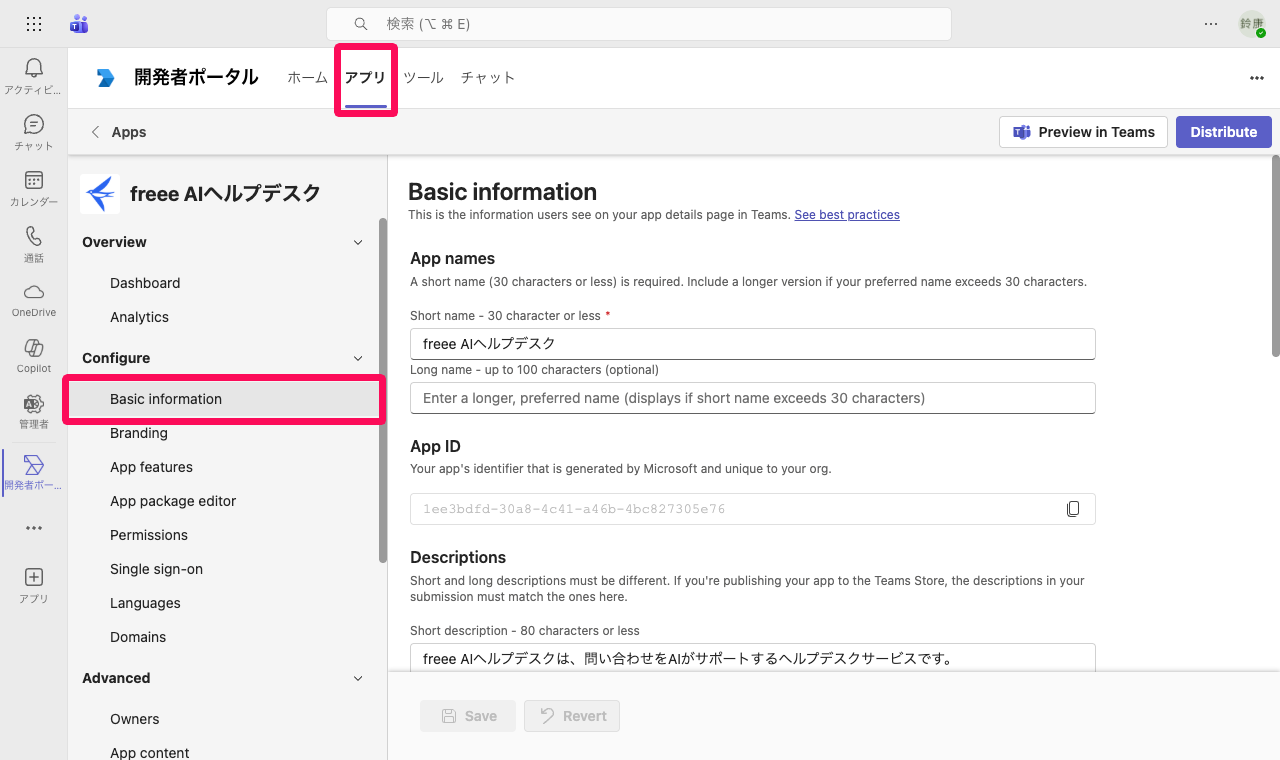Click the main content scrollbar
The width and height of the screenshot is (1280, 760).
(x=1275, y=255)
